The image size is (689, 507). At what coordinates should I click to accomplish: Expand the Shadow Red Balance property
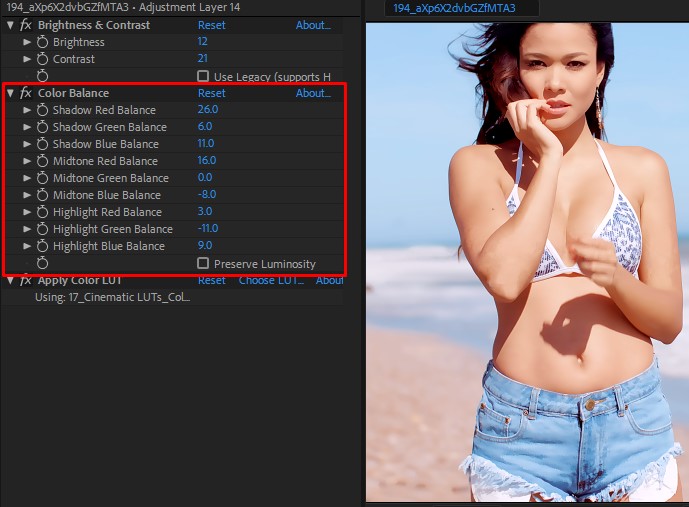coord(27,110)
